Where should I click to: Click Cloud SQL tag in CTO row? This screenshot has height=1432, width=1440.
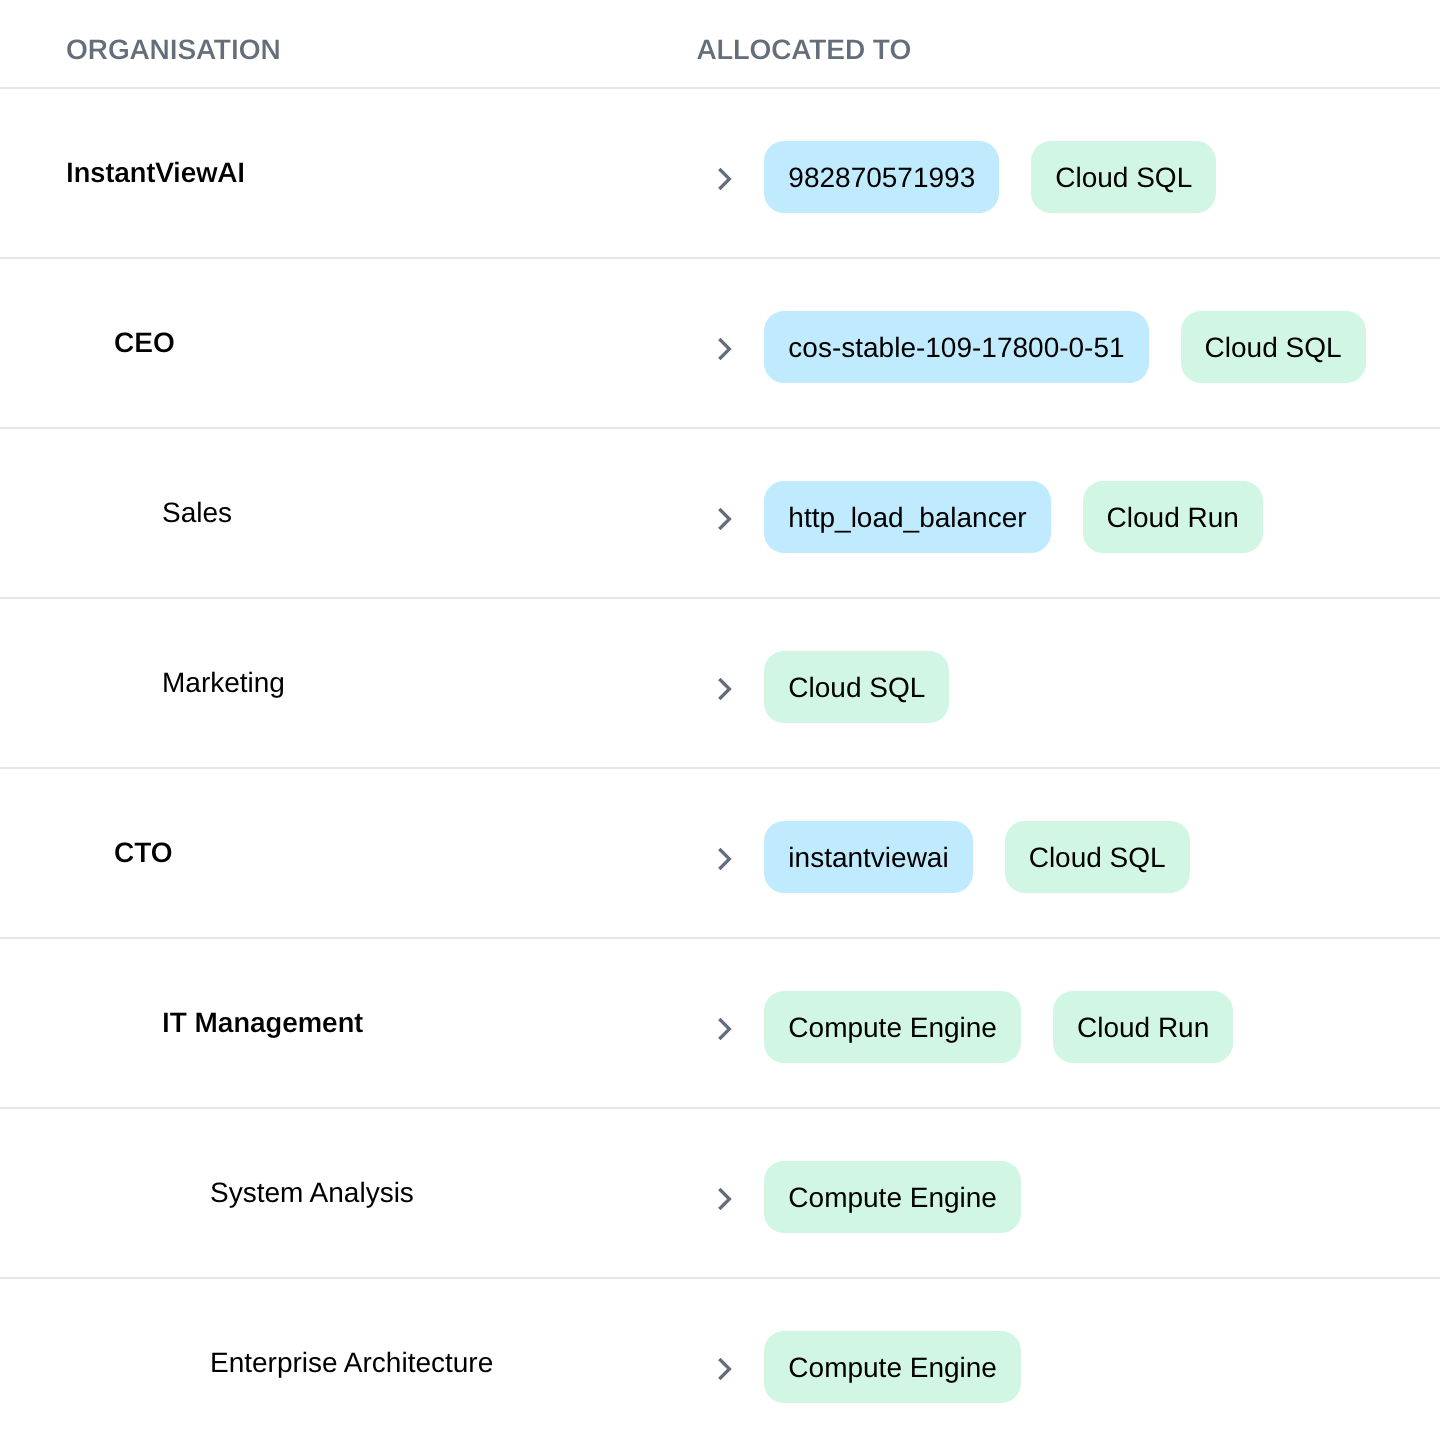tap(1097, 857)
